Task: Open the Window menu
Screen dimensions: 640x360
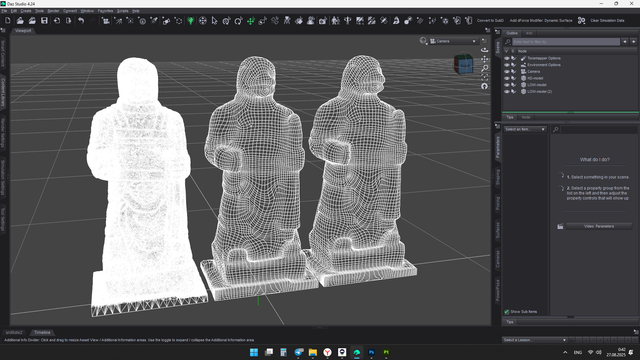Action: tap(87, 11)
